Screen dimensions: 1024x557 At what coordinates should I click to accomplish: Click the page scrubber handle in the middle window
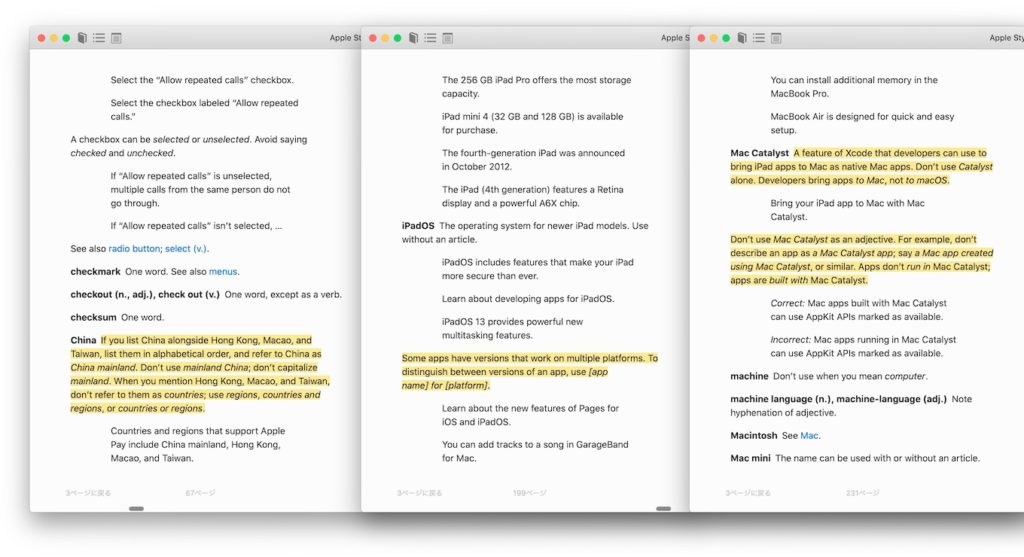click(664, 508)
